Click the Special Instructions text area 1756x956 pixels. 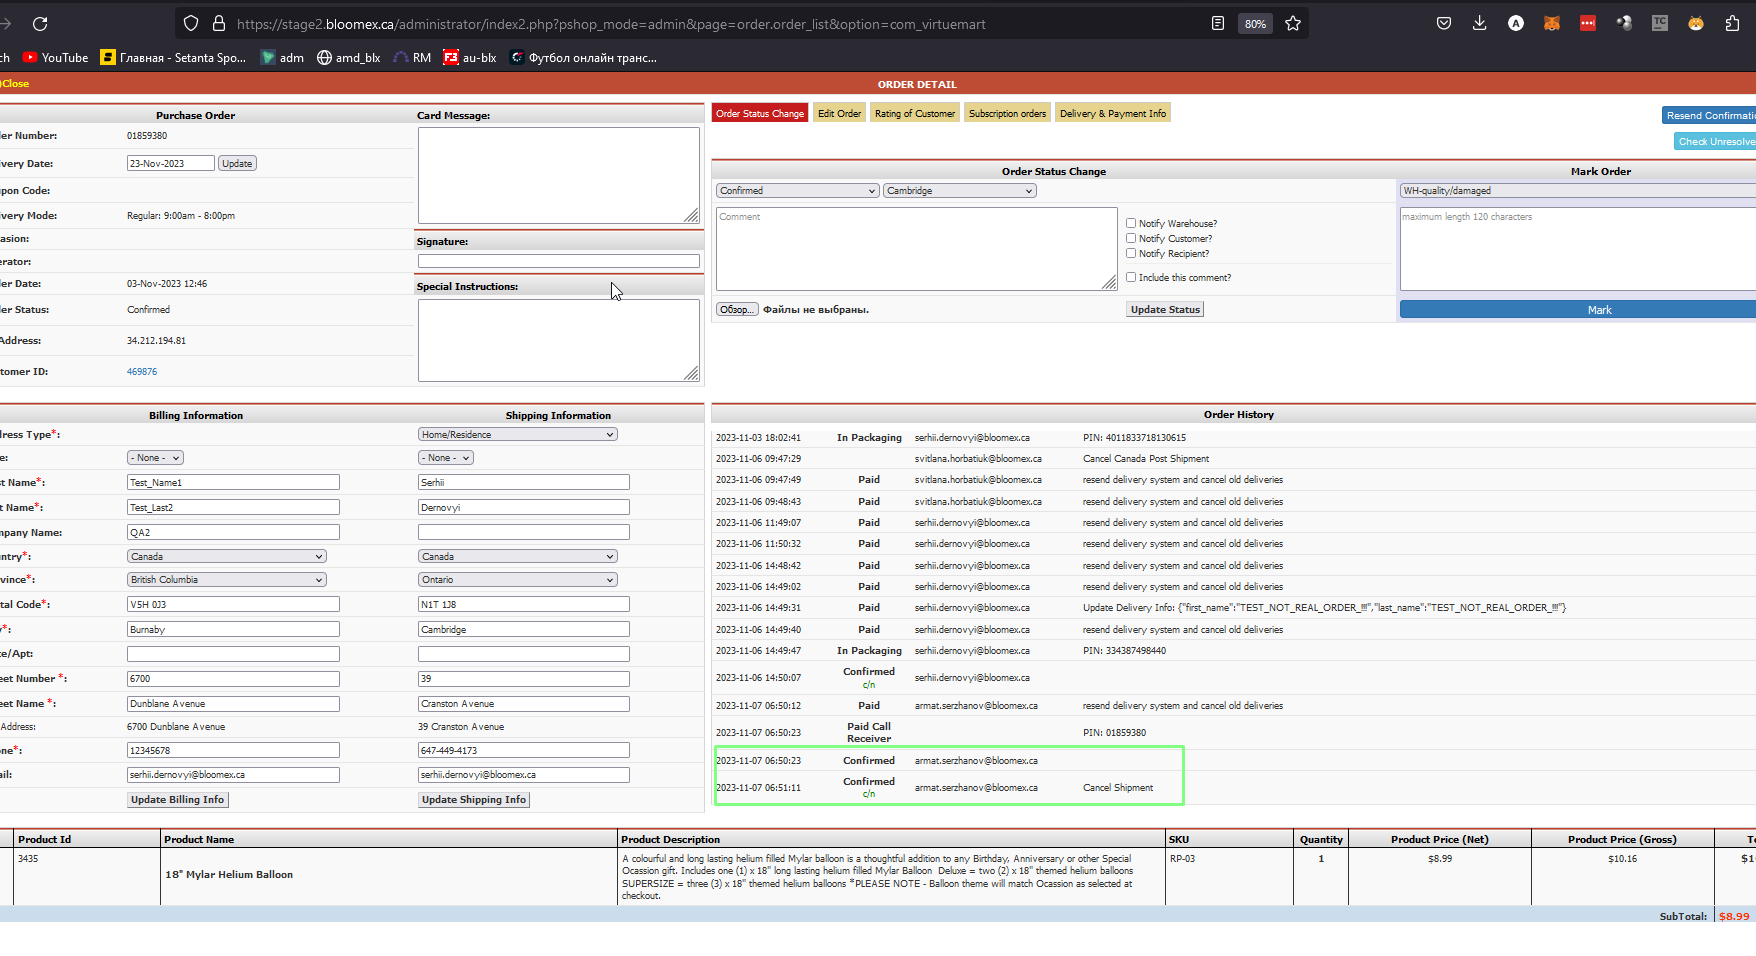[x=559, y=340]
